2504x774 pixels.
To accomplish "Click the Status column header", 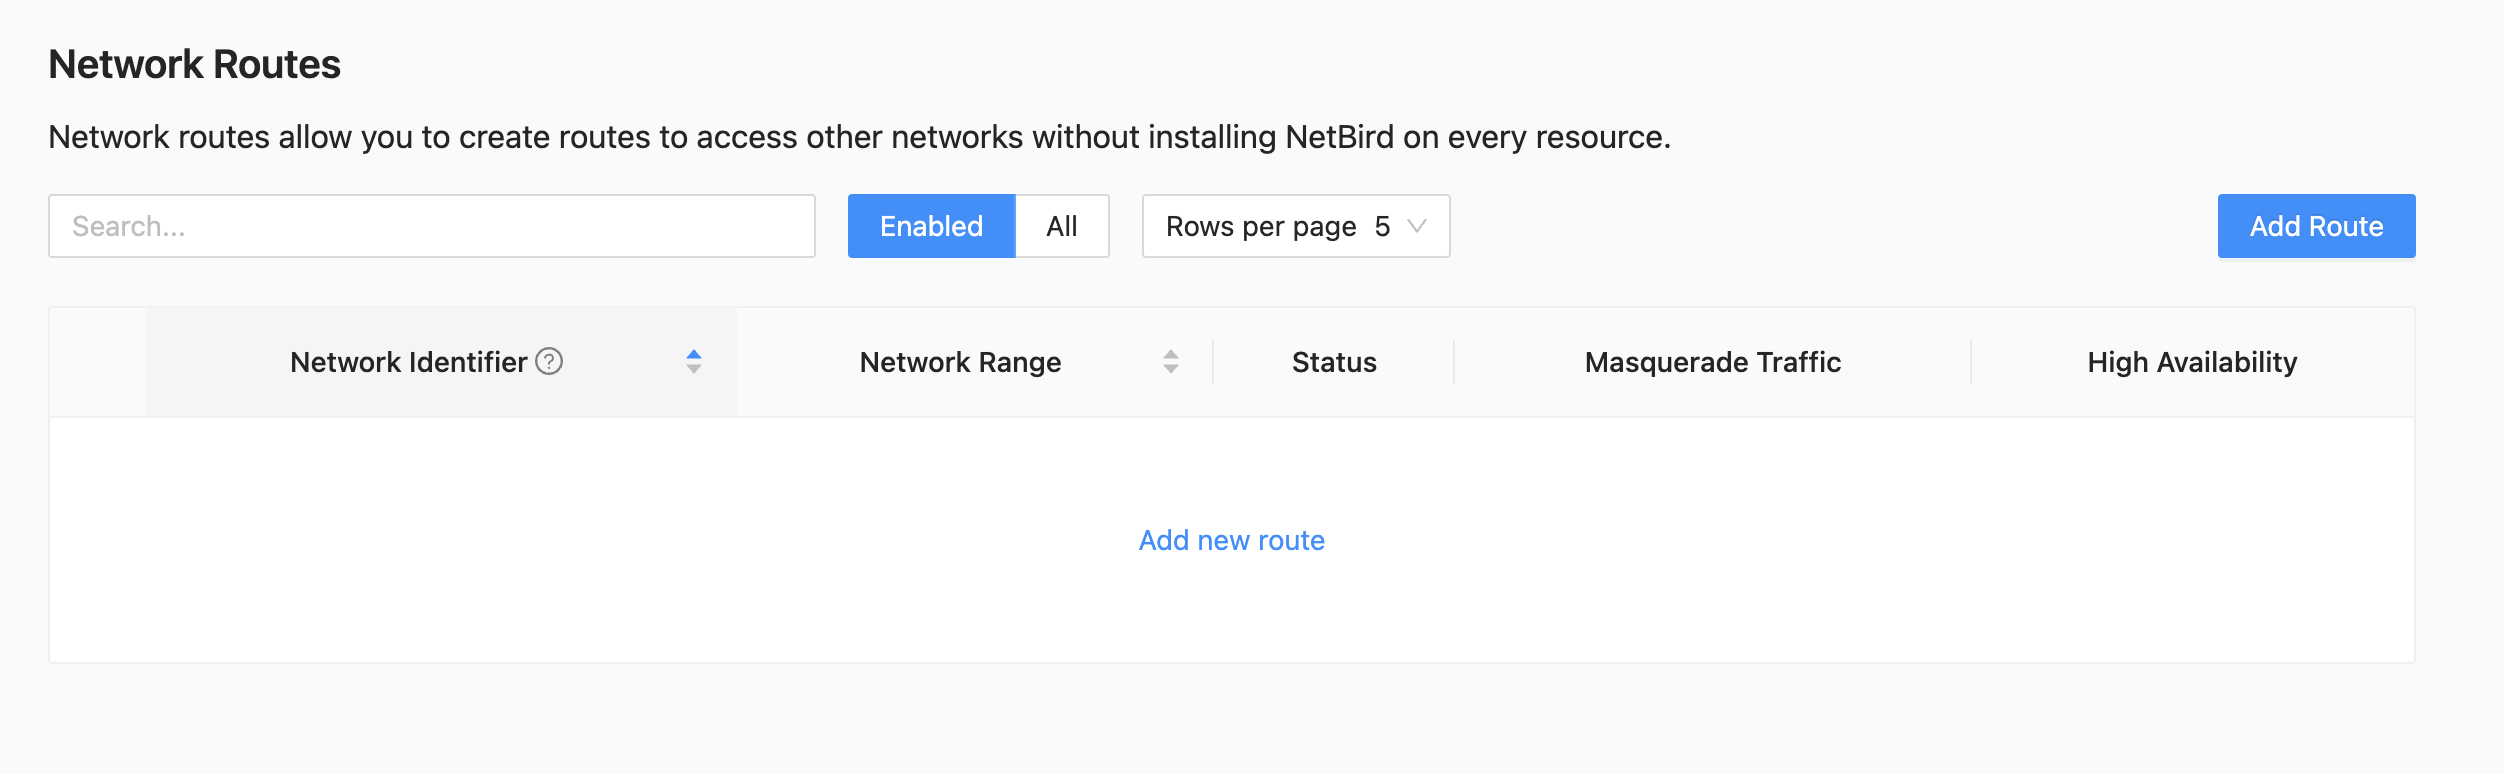I will tap(1334, 362).
